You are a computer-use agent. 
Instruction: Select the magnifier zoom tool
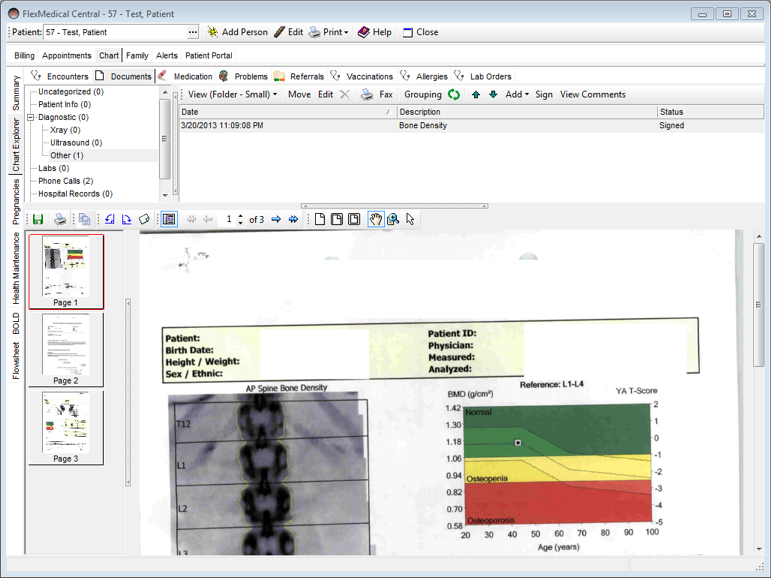pyautogui.click(x=393, y=219)
